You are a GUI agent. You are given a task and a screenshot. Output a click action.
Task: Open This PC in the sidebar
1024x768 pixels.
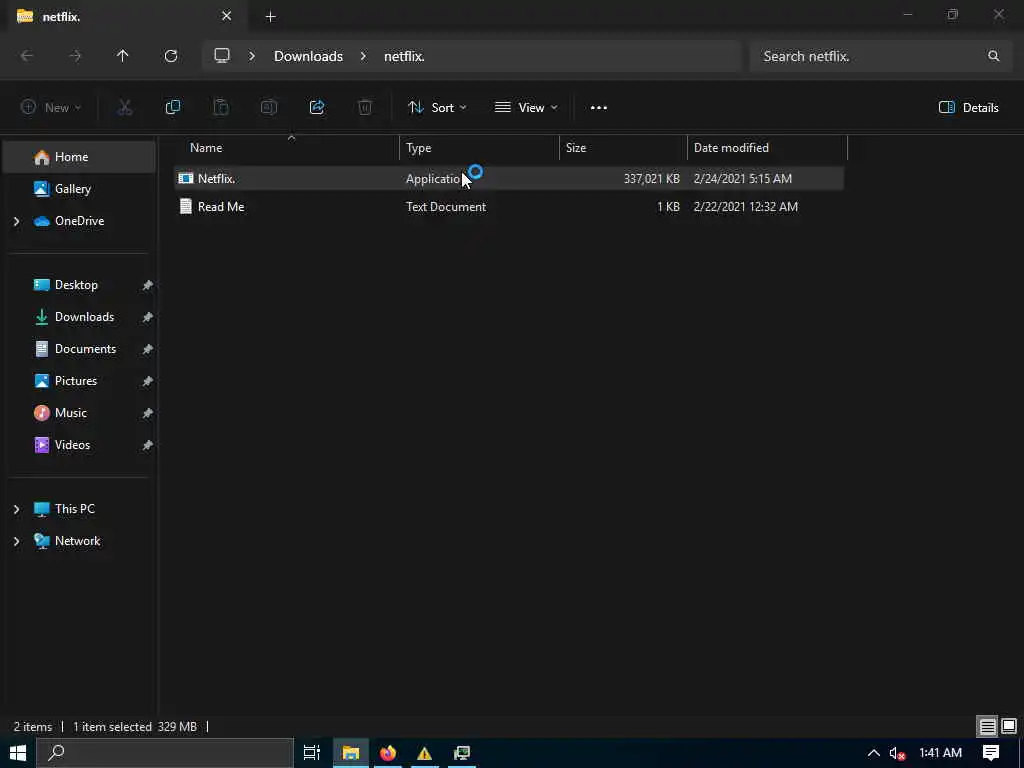tap(79, 509)
